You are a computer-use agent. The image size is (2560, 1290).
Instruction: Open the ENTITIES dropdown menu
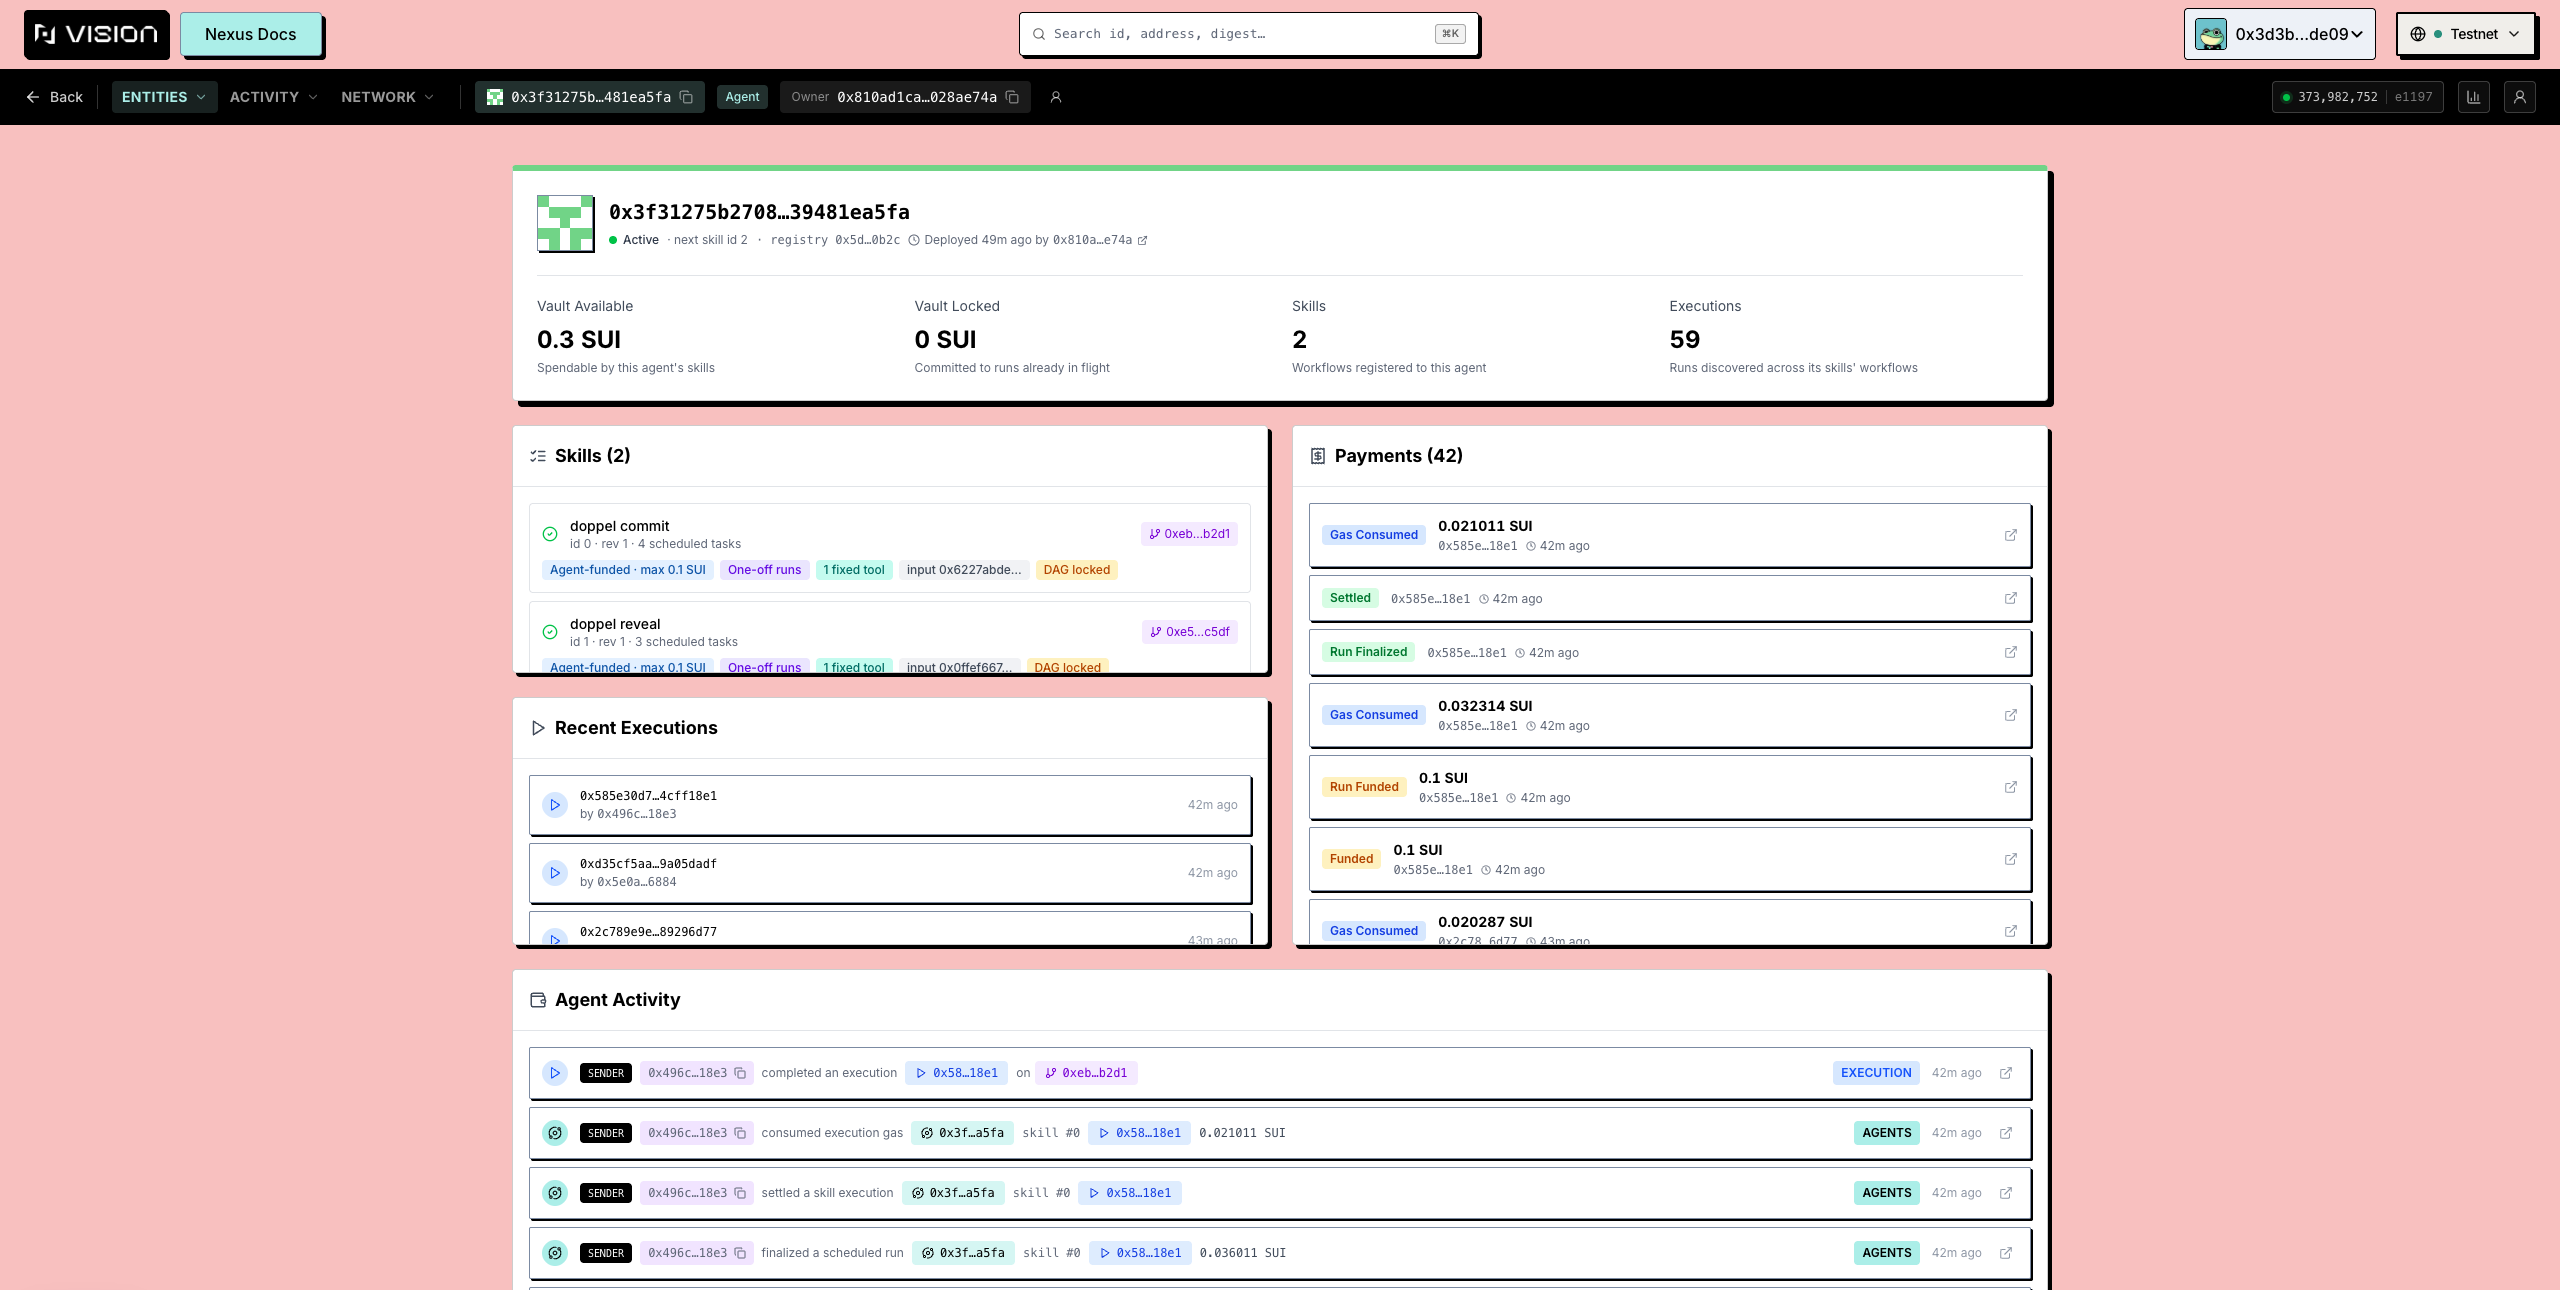(x=164, y=97)
